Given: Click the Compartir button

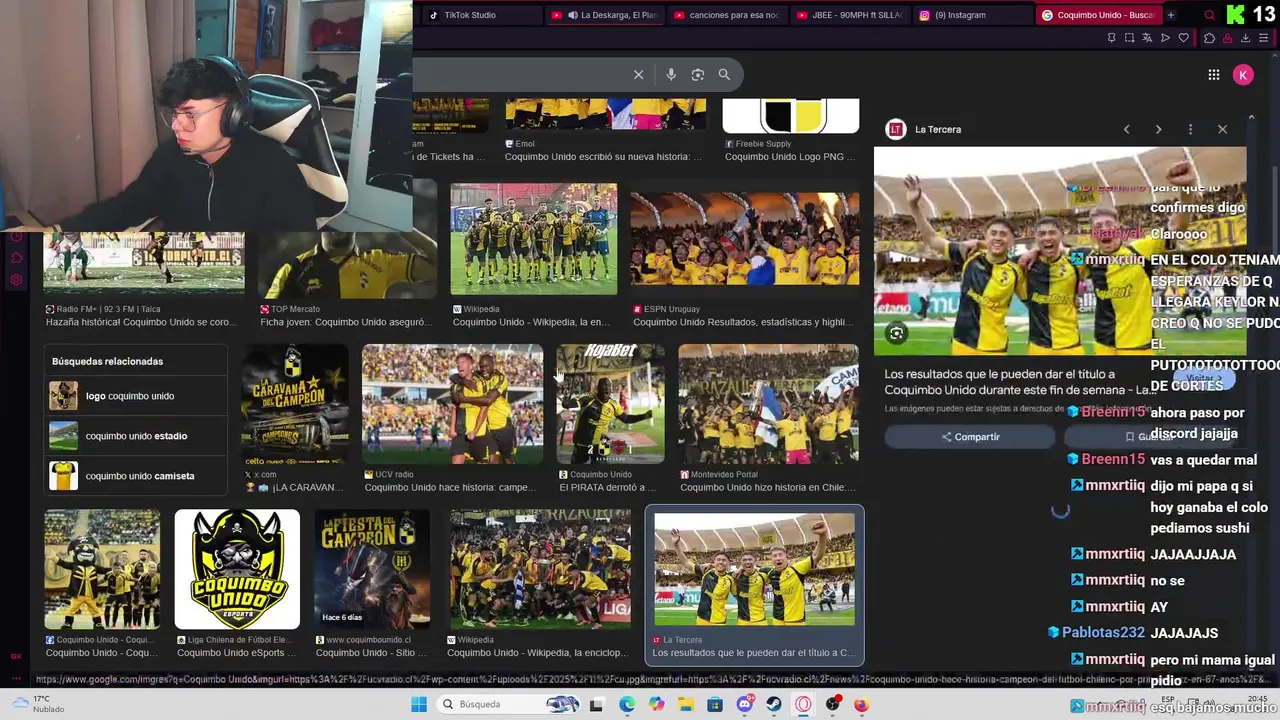Looking at the screenshot, I should 970,437.
